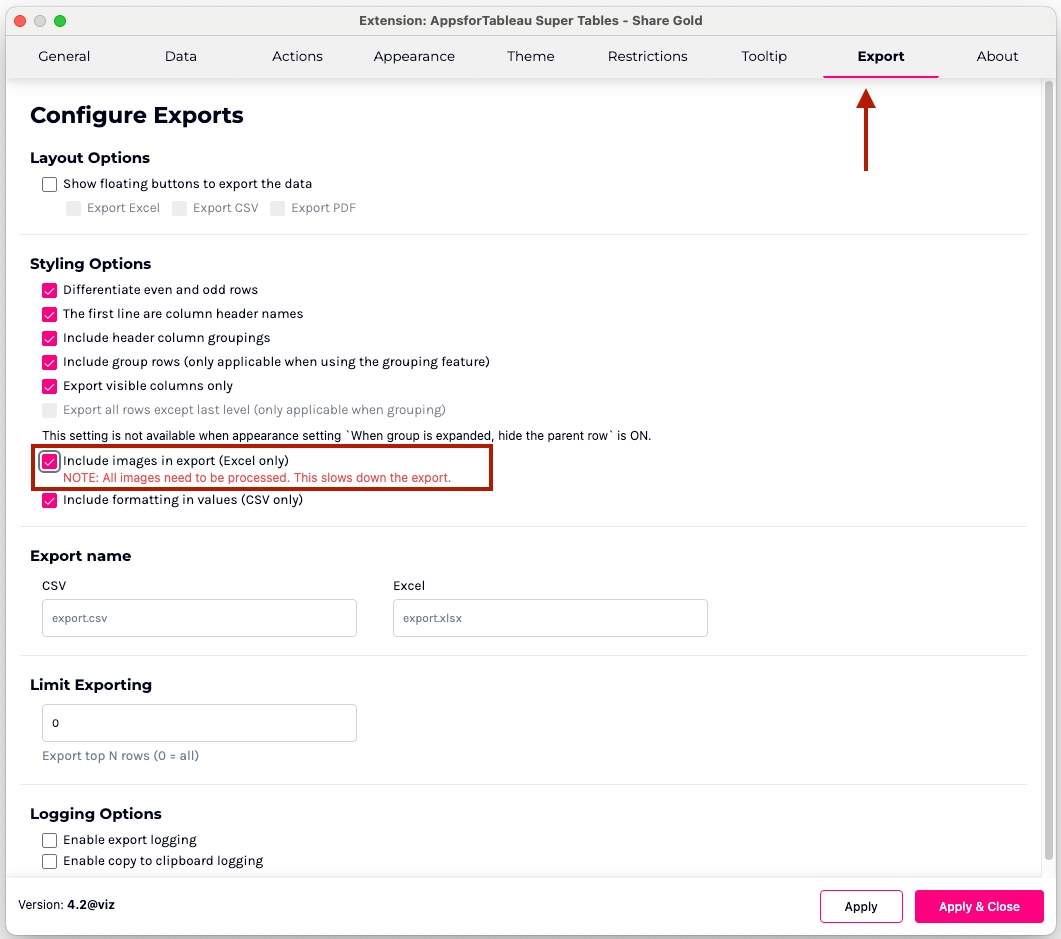The height and width of the screenshot is (939, 1061).
Task: Go to the Actions tab
Action: (x=297, y=56)
